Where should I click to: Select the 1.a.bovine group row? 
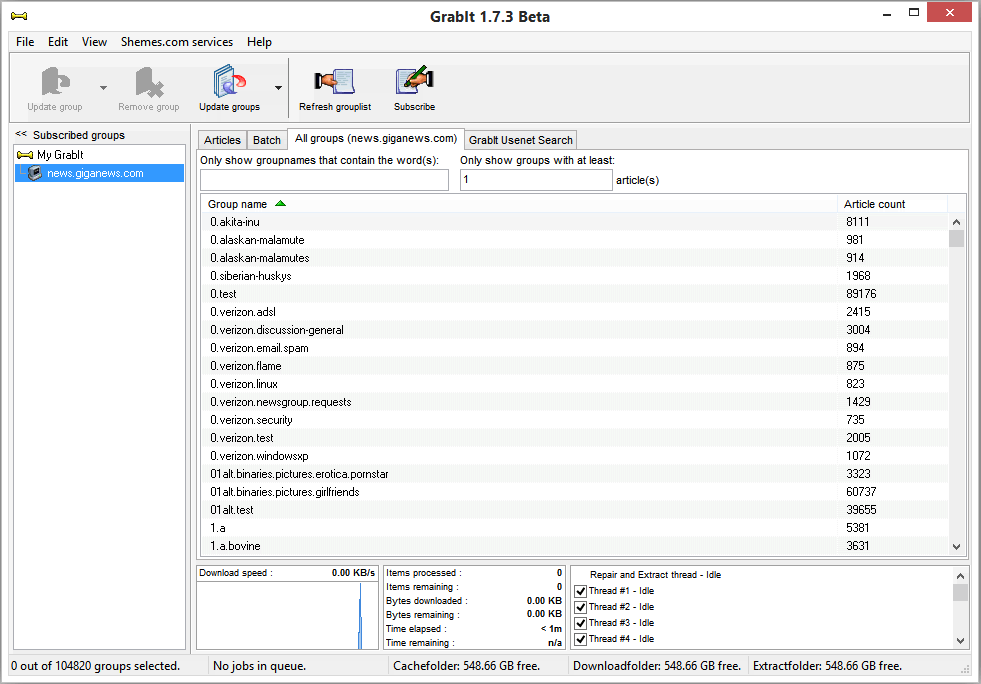(x=576, y=546)
